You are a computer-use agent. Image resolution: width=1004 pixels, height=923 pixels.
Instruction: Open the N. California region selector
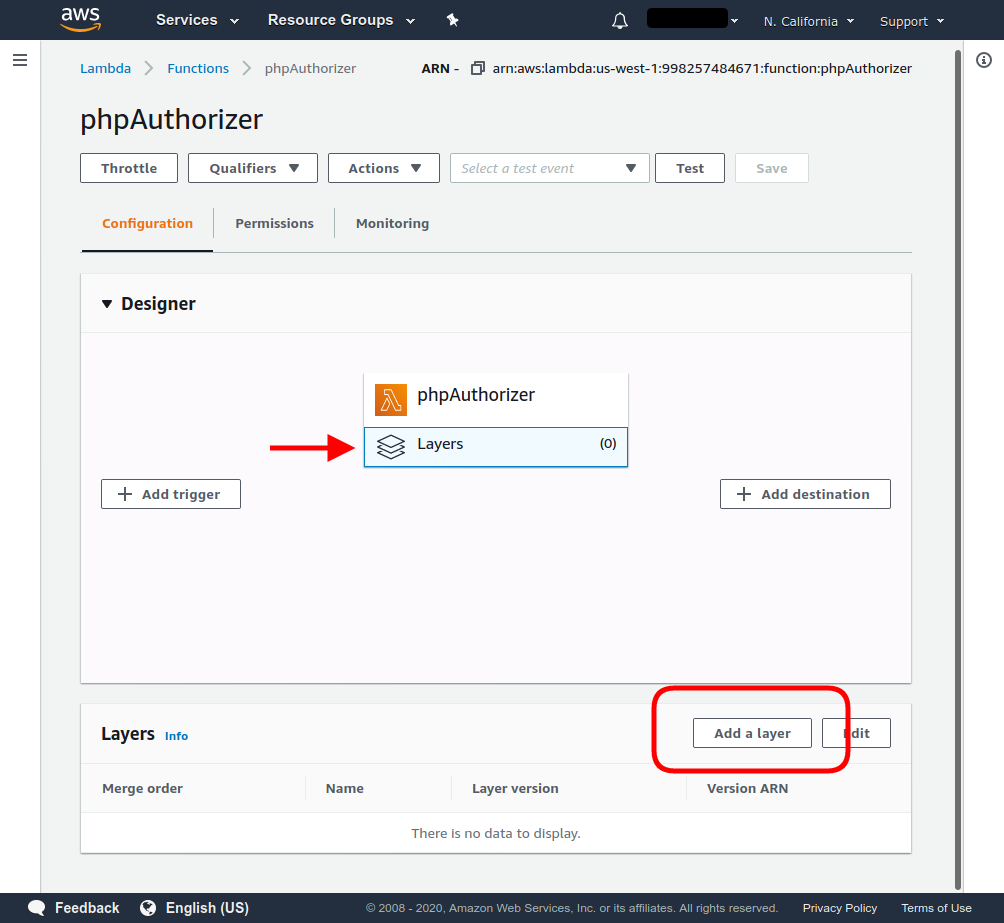(x=808, y=21)
